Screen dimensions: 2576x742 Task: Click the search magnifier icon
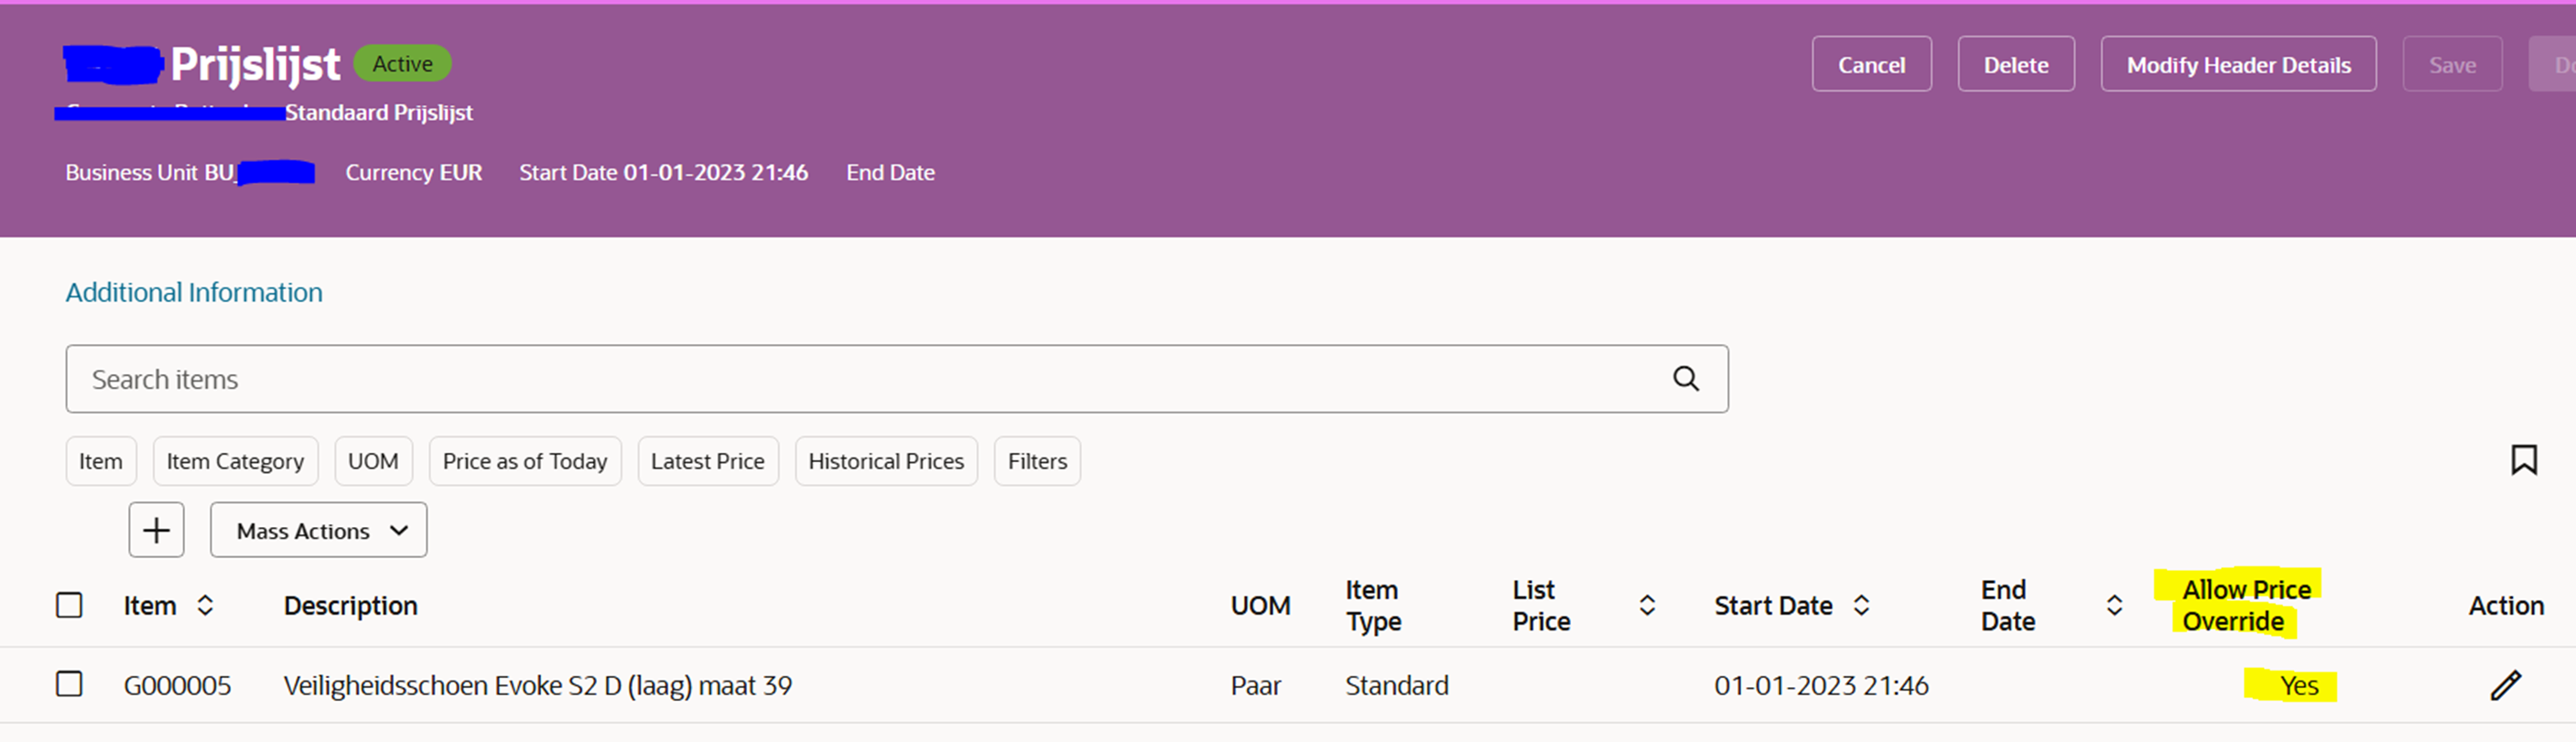(x=1685, y=378)
